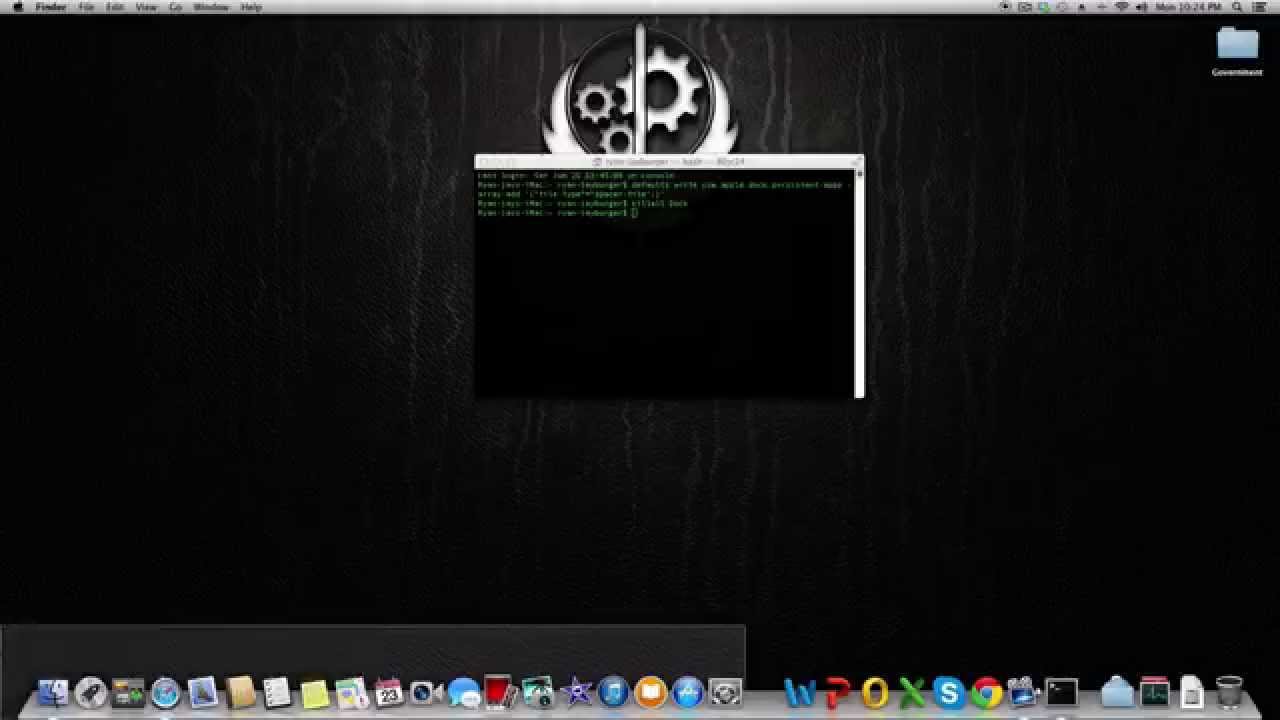Screen dimensions: 1280x720
Task: Launch Microsoft Word blue W icon
Action: pos(800,692)
